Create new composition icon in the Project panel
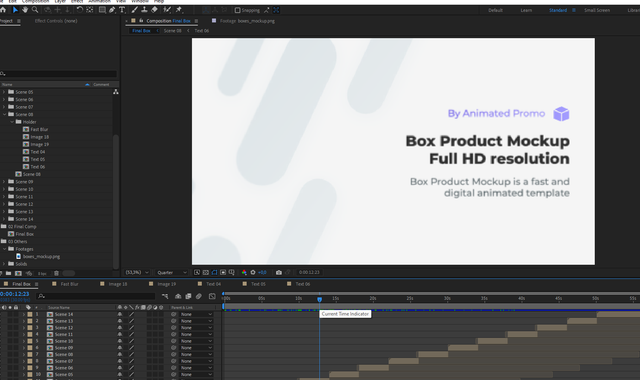 pos(18,273)
